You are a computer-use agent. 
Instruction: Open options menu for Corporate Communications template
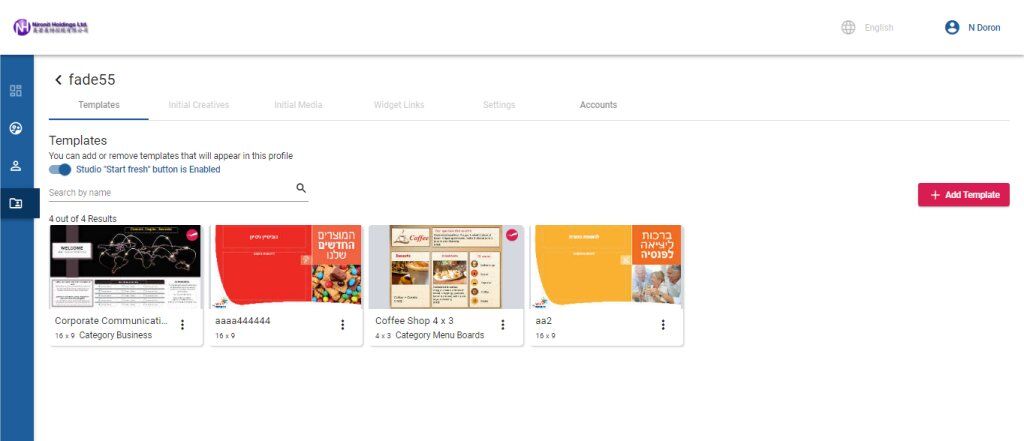182,325
